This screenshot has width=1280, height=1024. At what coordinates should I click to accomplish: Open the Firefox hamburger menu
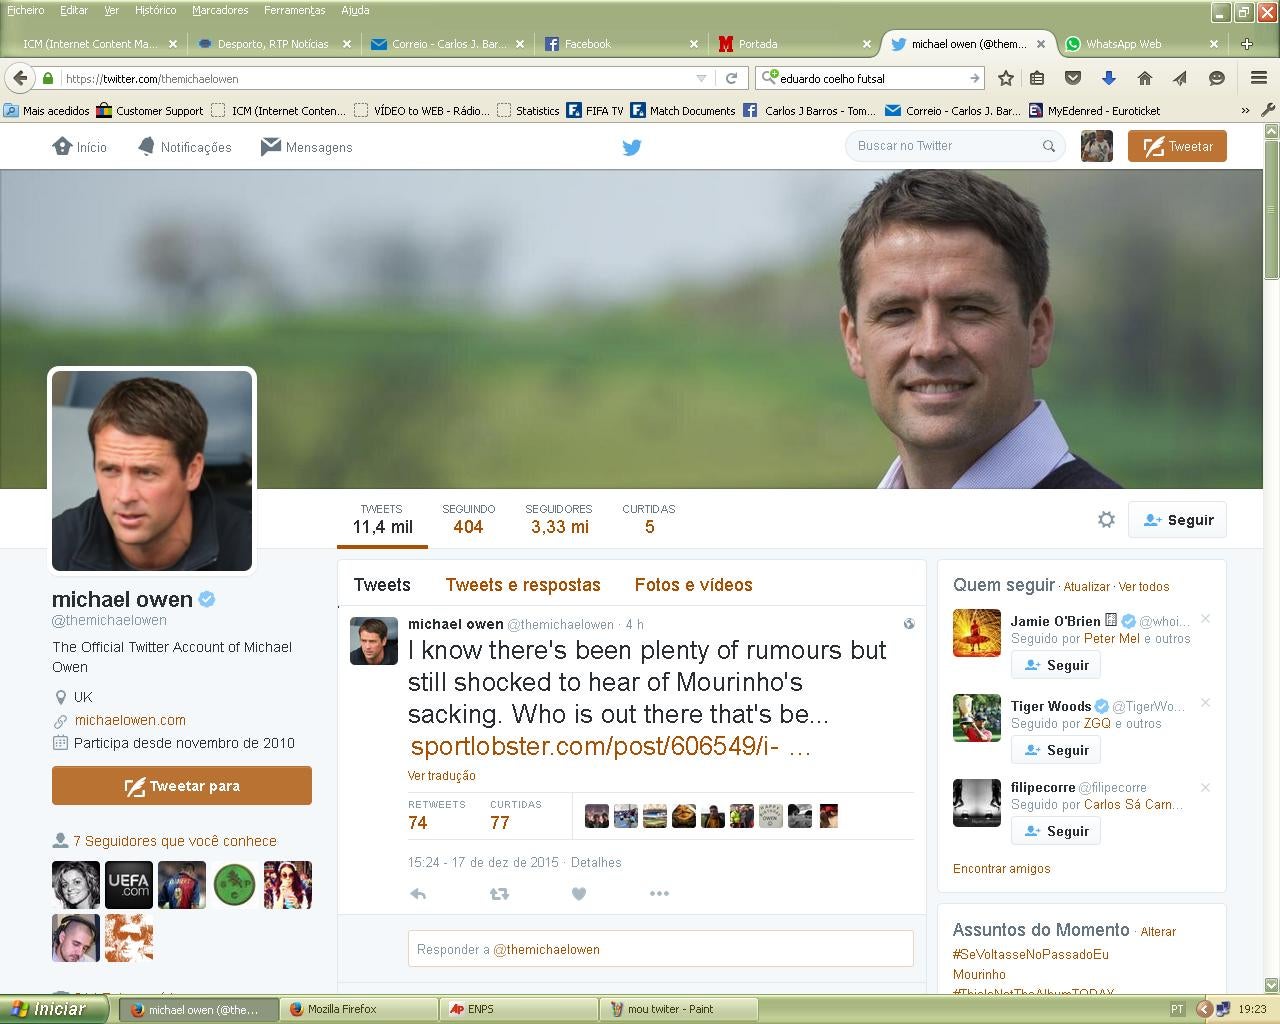click(1259, 78)
